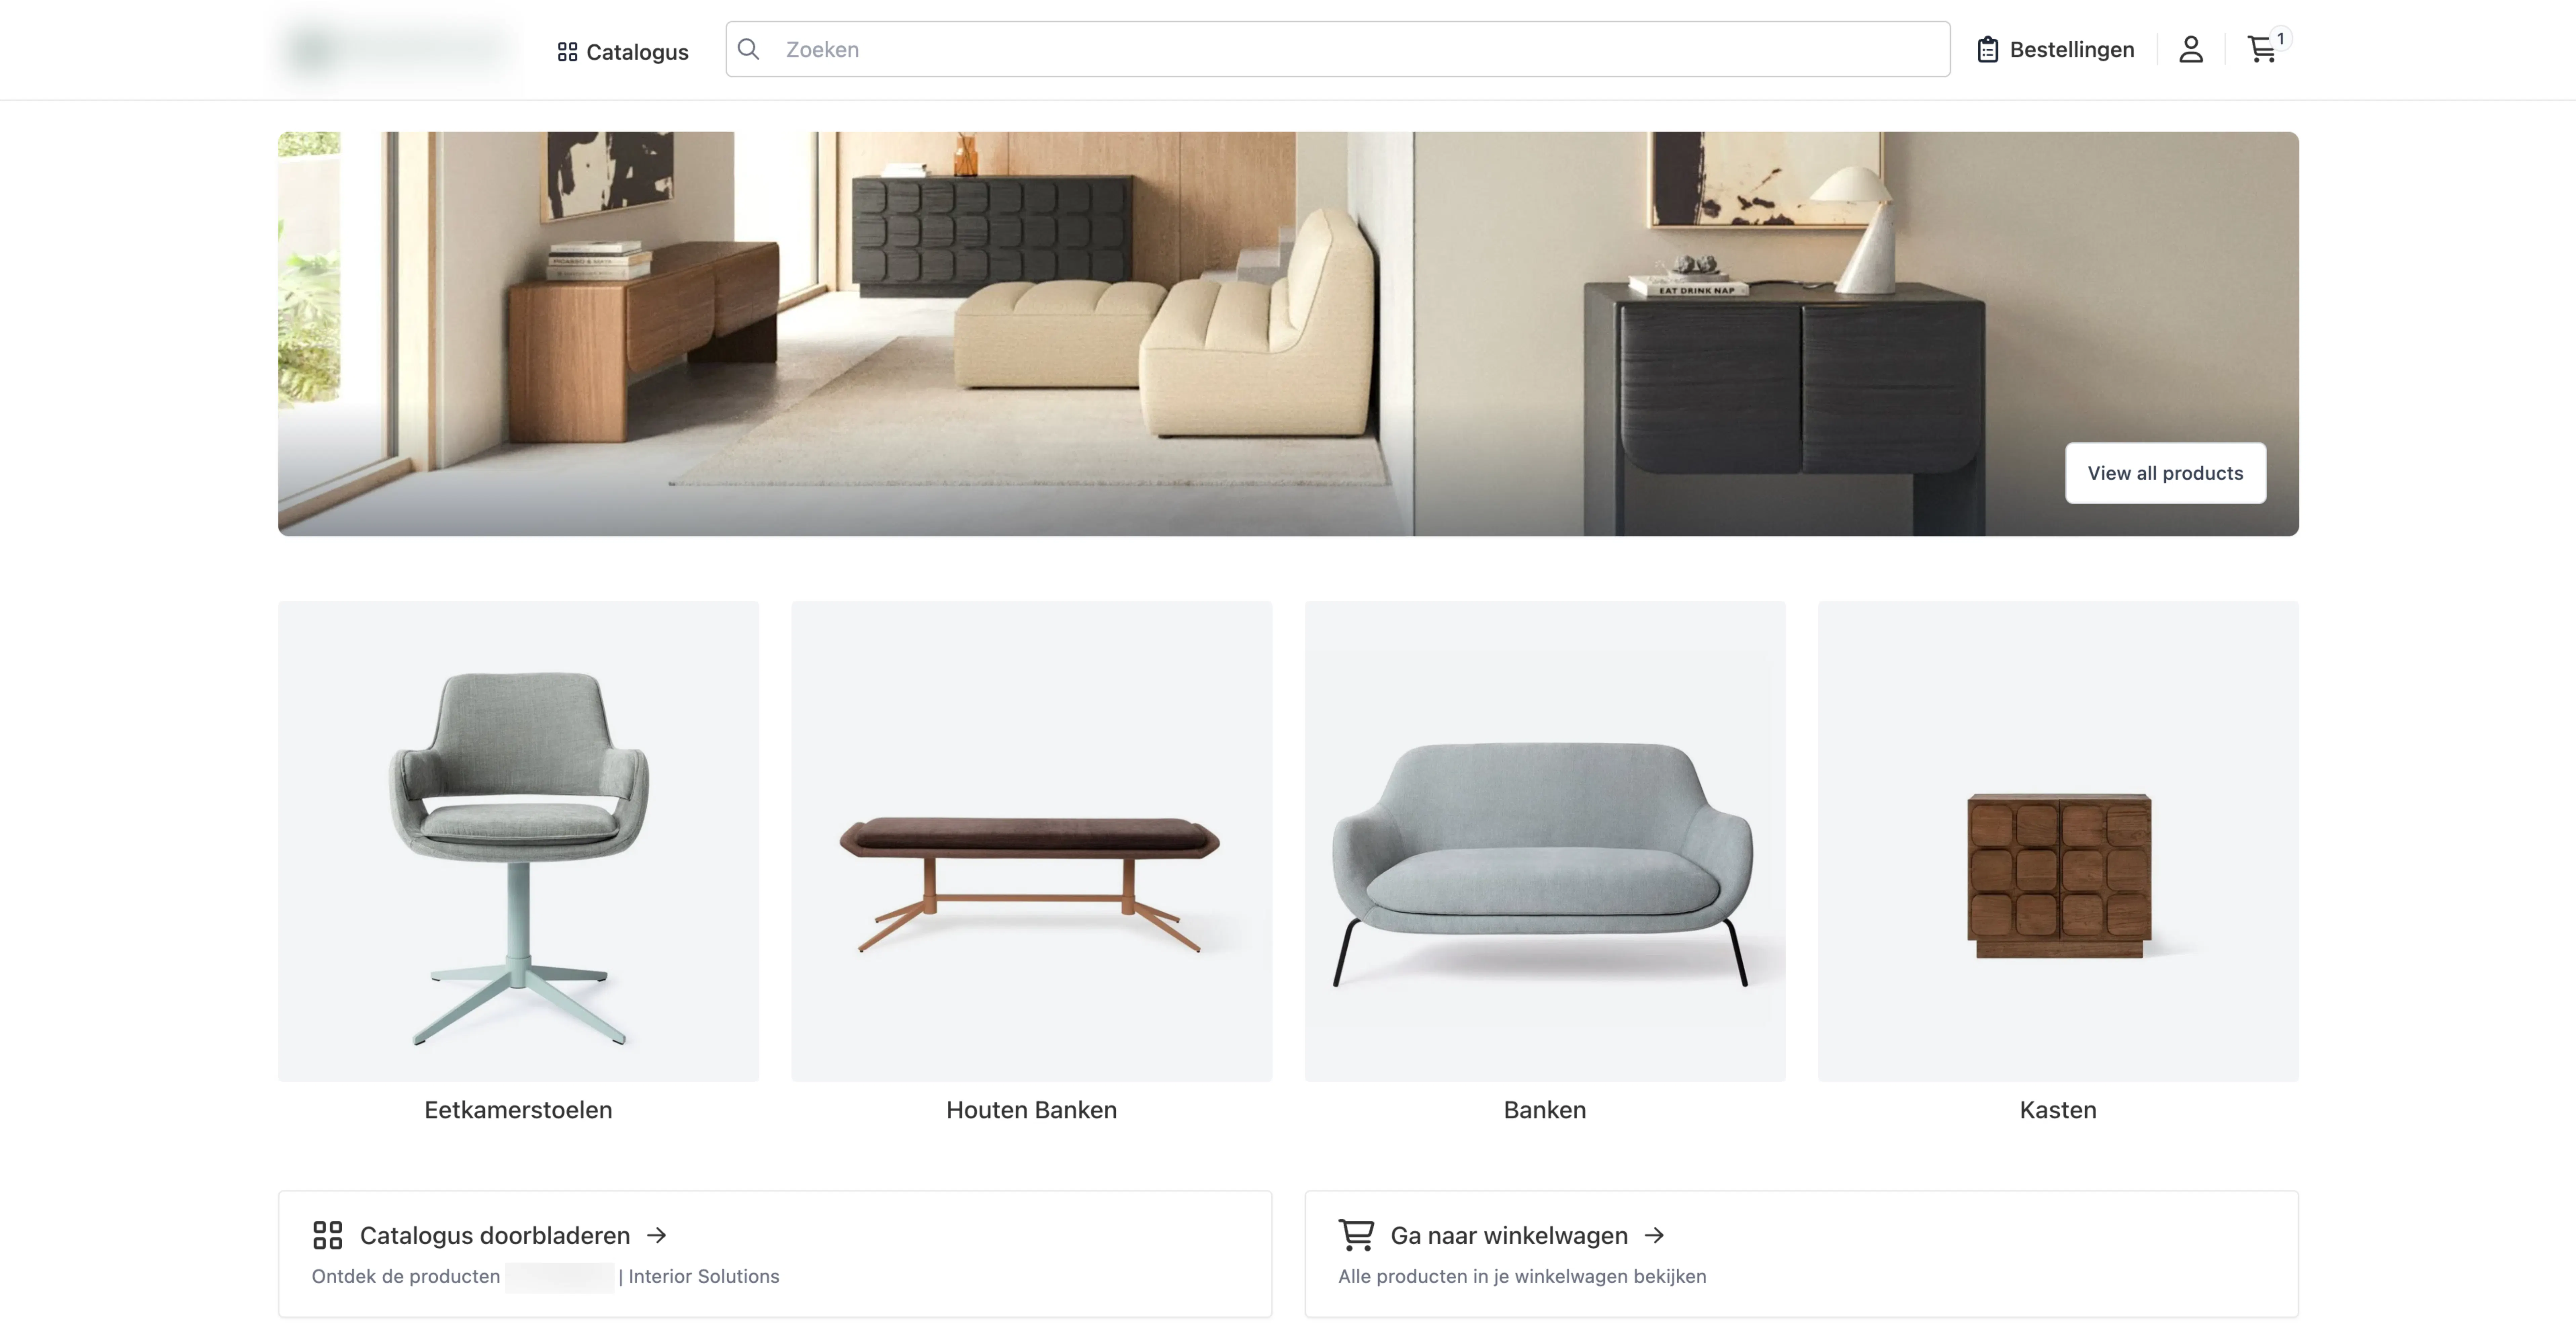Image resolution: width=2576 pixels, height=1332 pixels.
Task: Click the Catalogus grid icon in header
Action: click(x=567, y=52)
